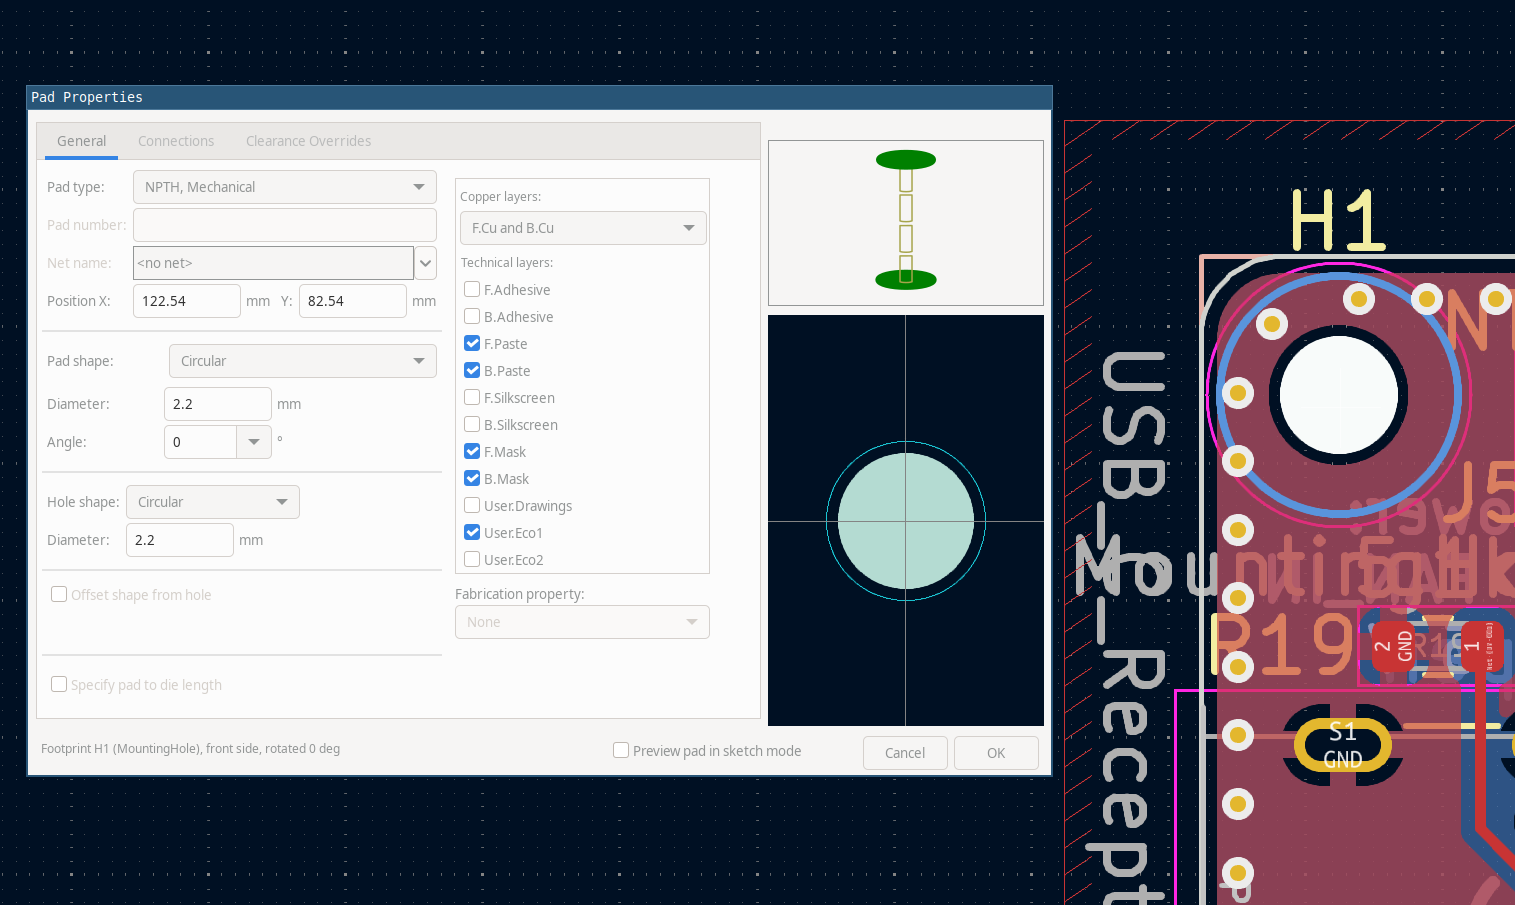Enable the B.Adhesive layer
This screenshot has width=1515, height=905.
click(x=471, y=316)
